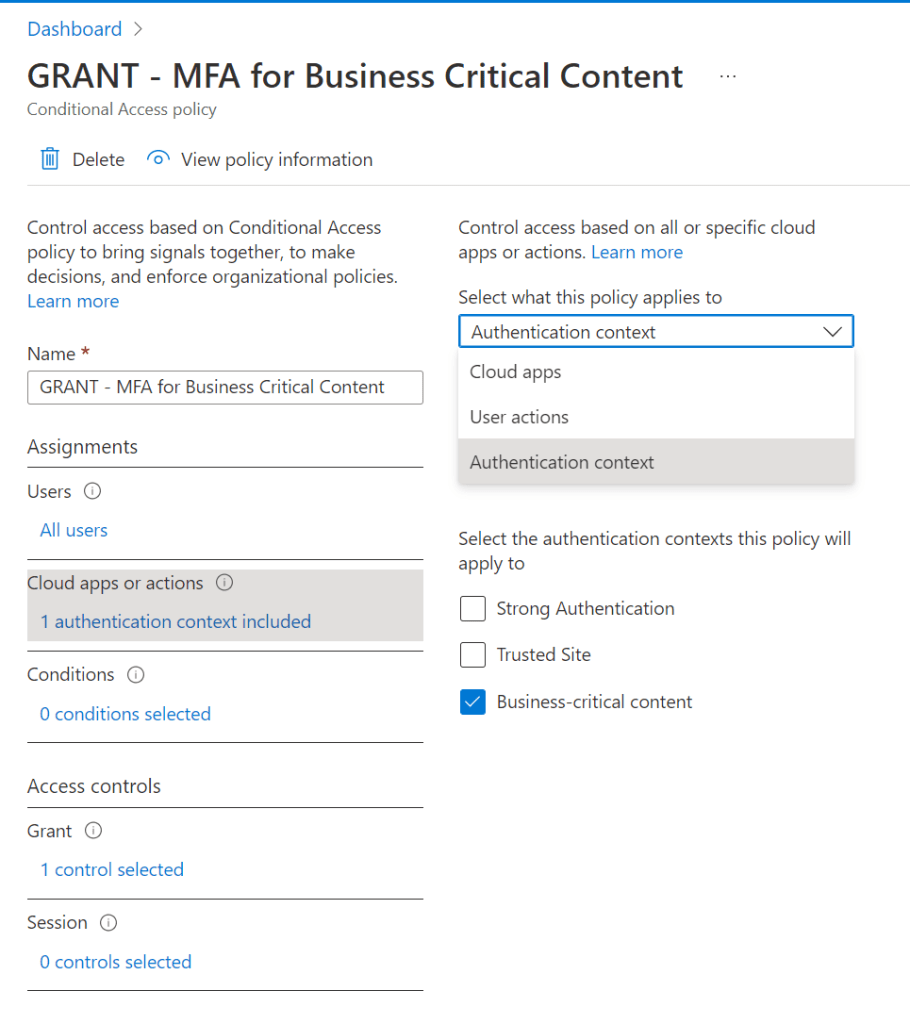The height and width of the screenshot is (1024, 910).
Task: Click info icon beside Cloud apps or actions
Action: tap(225, 582)
